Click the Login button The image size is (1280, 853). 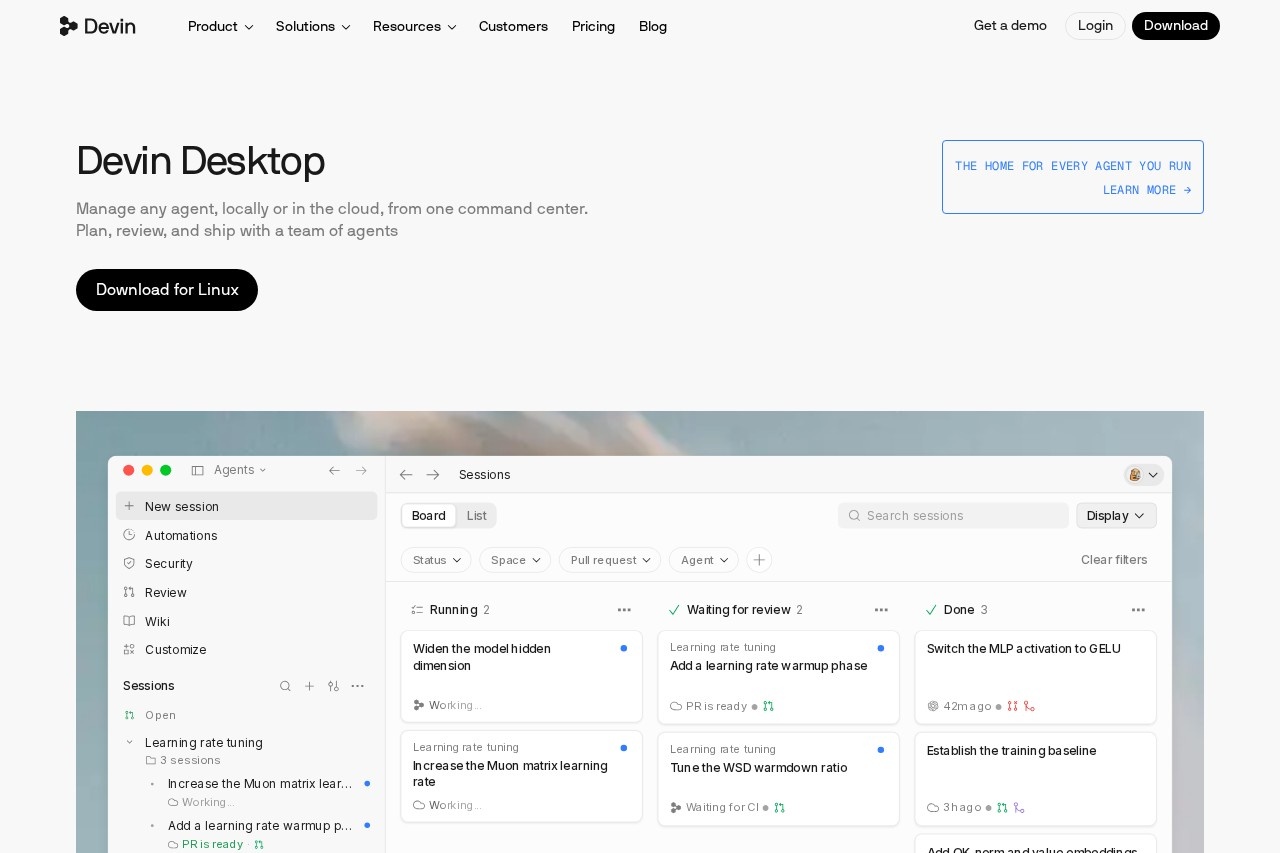1095,26
